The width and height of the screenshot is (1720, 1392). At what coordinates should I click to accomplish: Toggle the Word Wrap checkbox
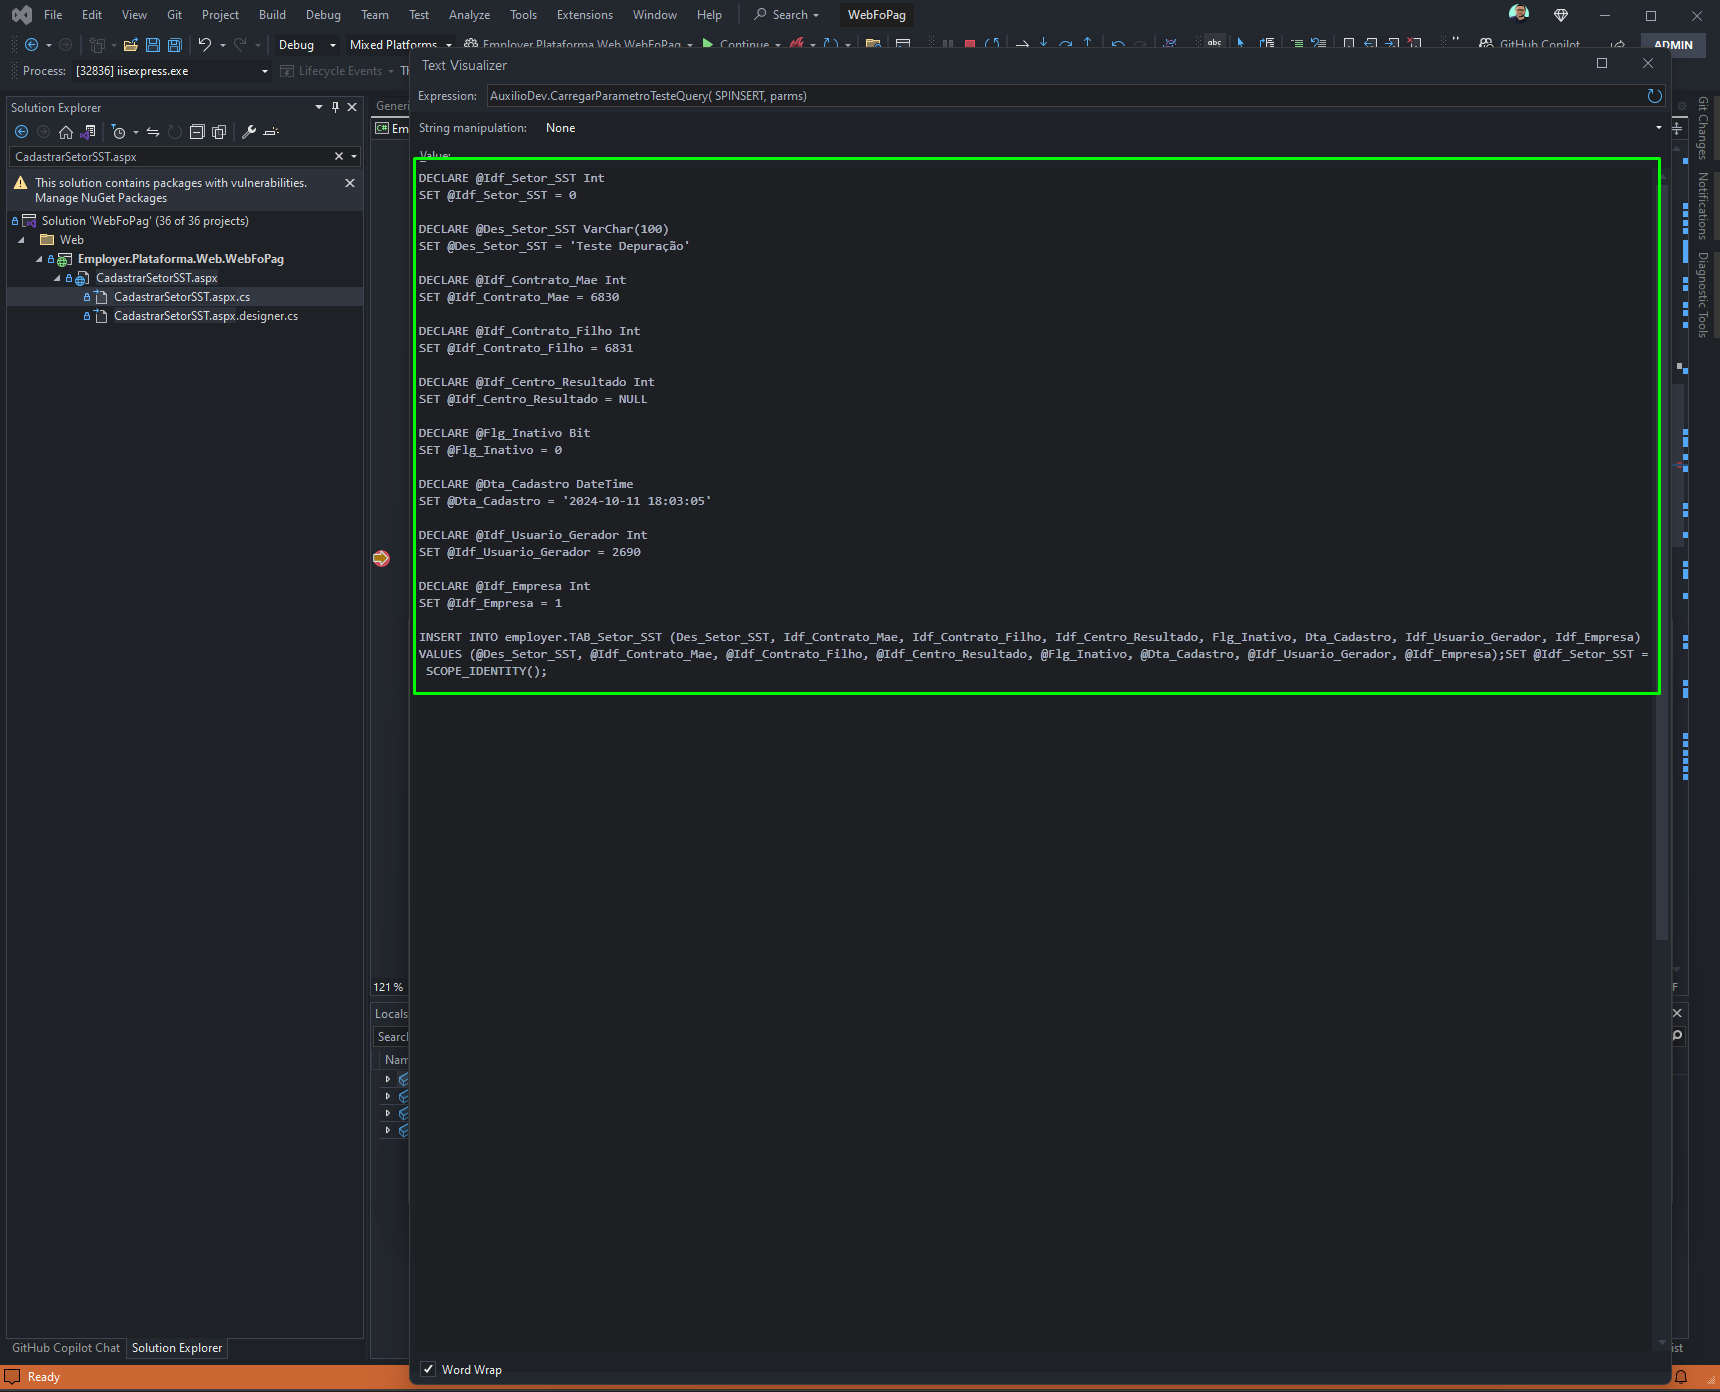tap(428, 1369)
